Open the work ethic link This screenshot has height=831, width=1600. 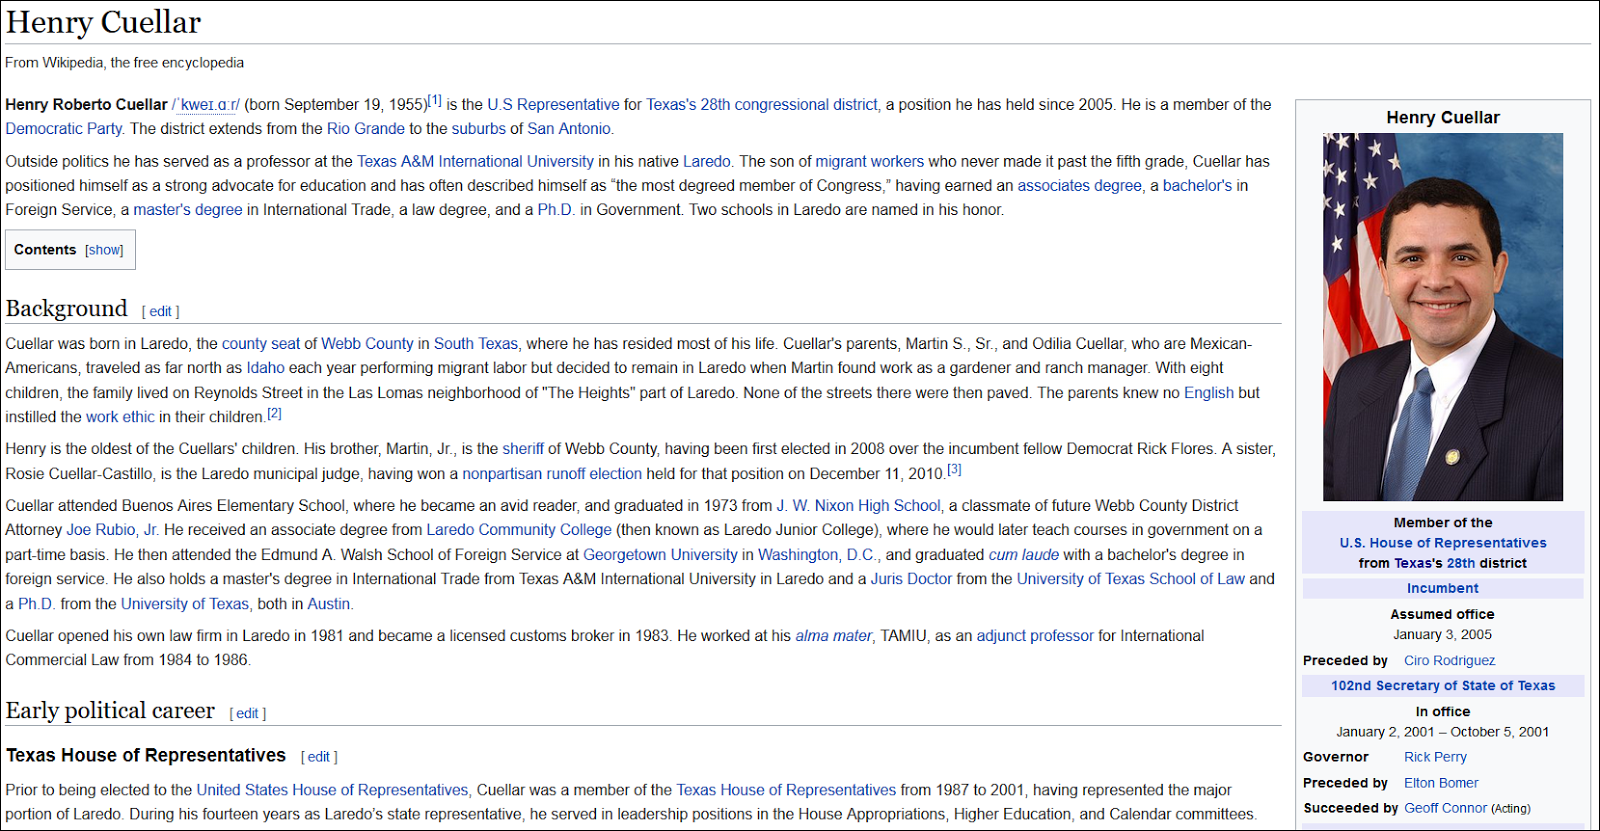point(120,417)
